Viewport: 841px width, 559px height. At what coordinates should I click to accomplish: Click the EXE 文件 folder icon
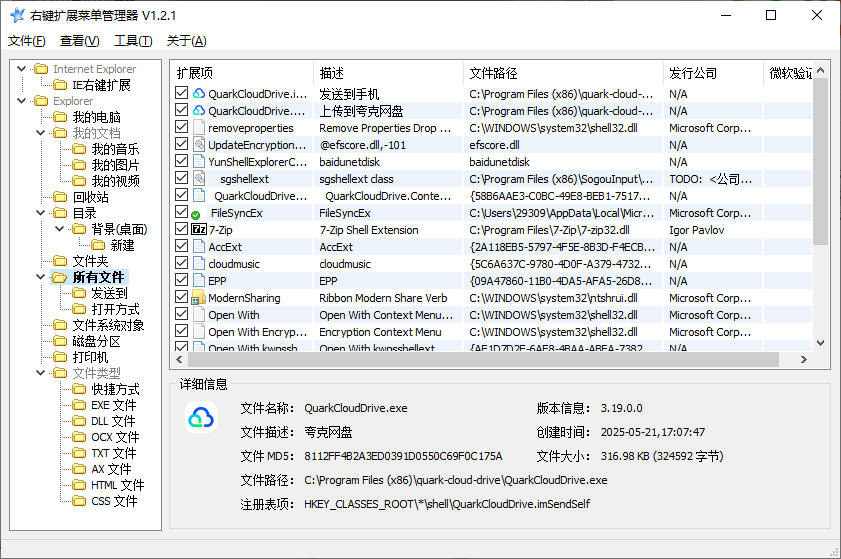coord(79,405)
